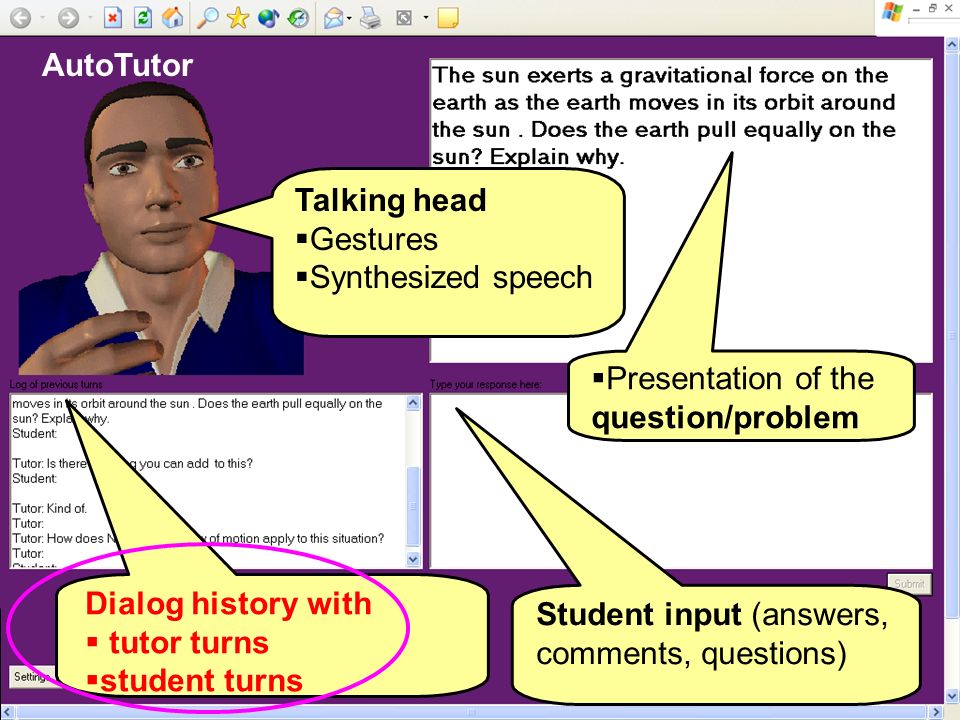The width and height of the screenshot is (960, 720).
Task: Submit the student response
Action: pyautogui.click(x=909, y=583)
